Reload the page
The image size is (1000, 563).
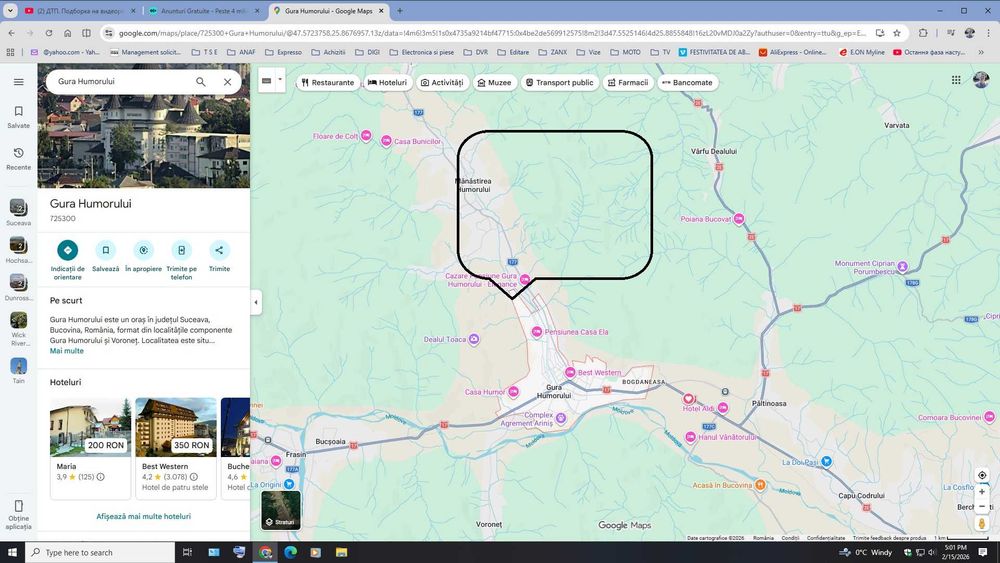point(48,33)
